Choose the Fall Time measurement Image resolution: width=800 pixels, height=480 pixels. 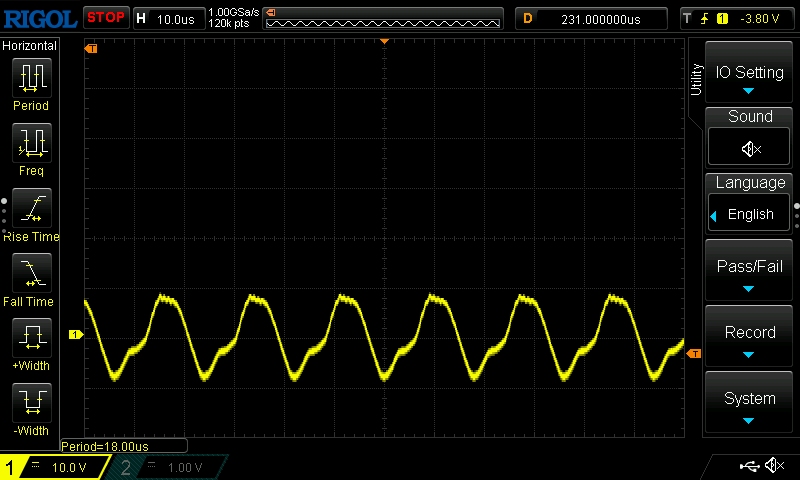(30, 280)
